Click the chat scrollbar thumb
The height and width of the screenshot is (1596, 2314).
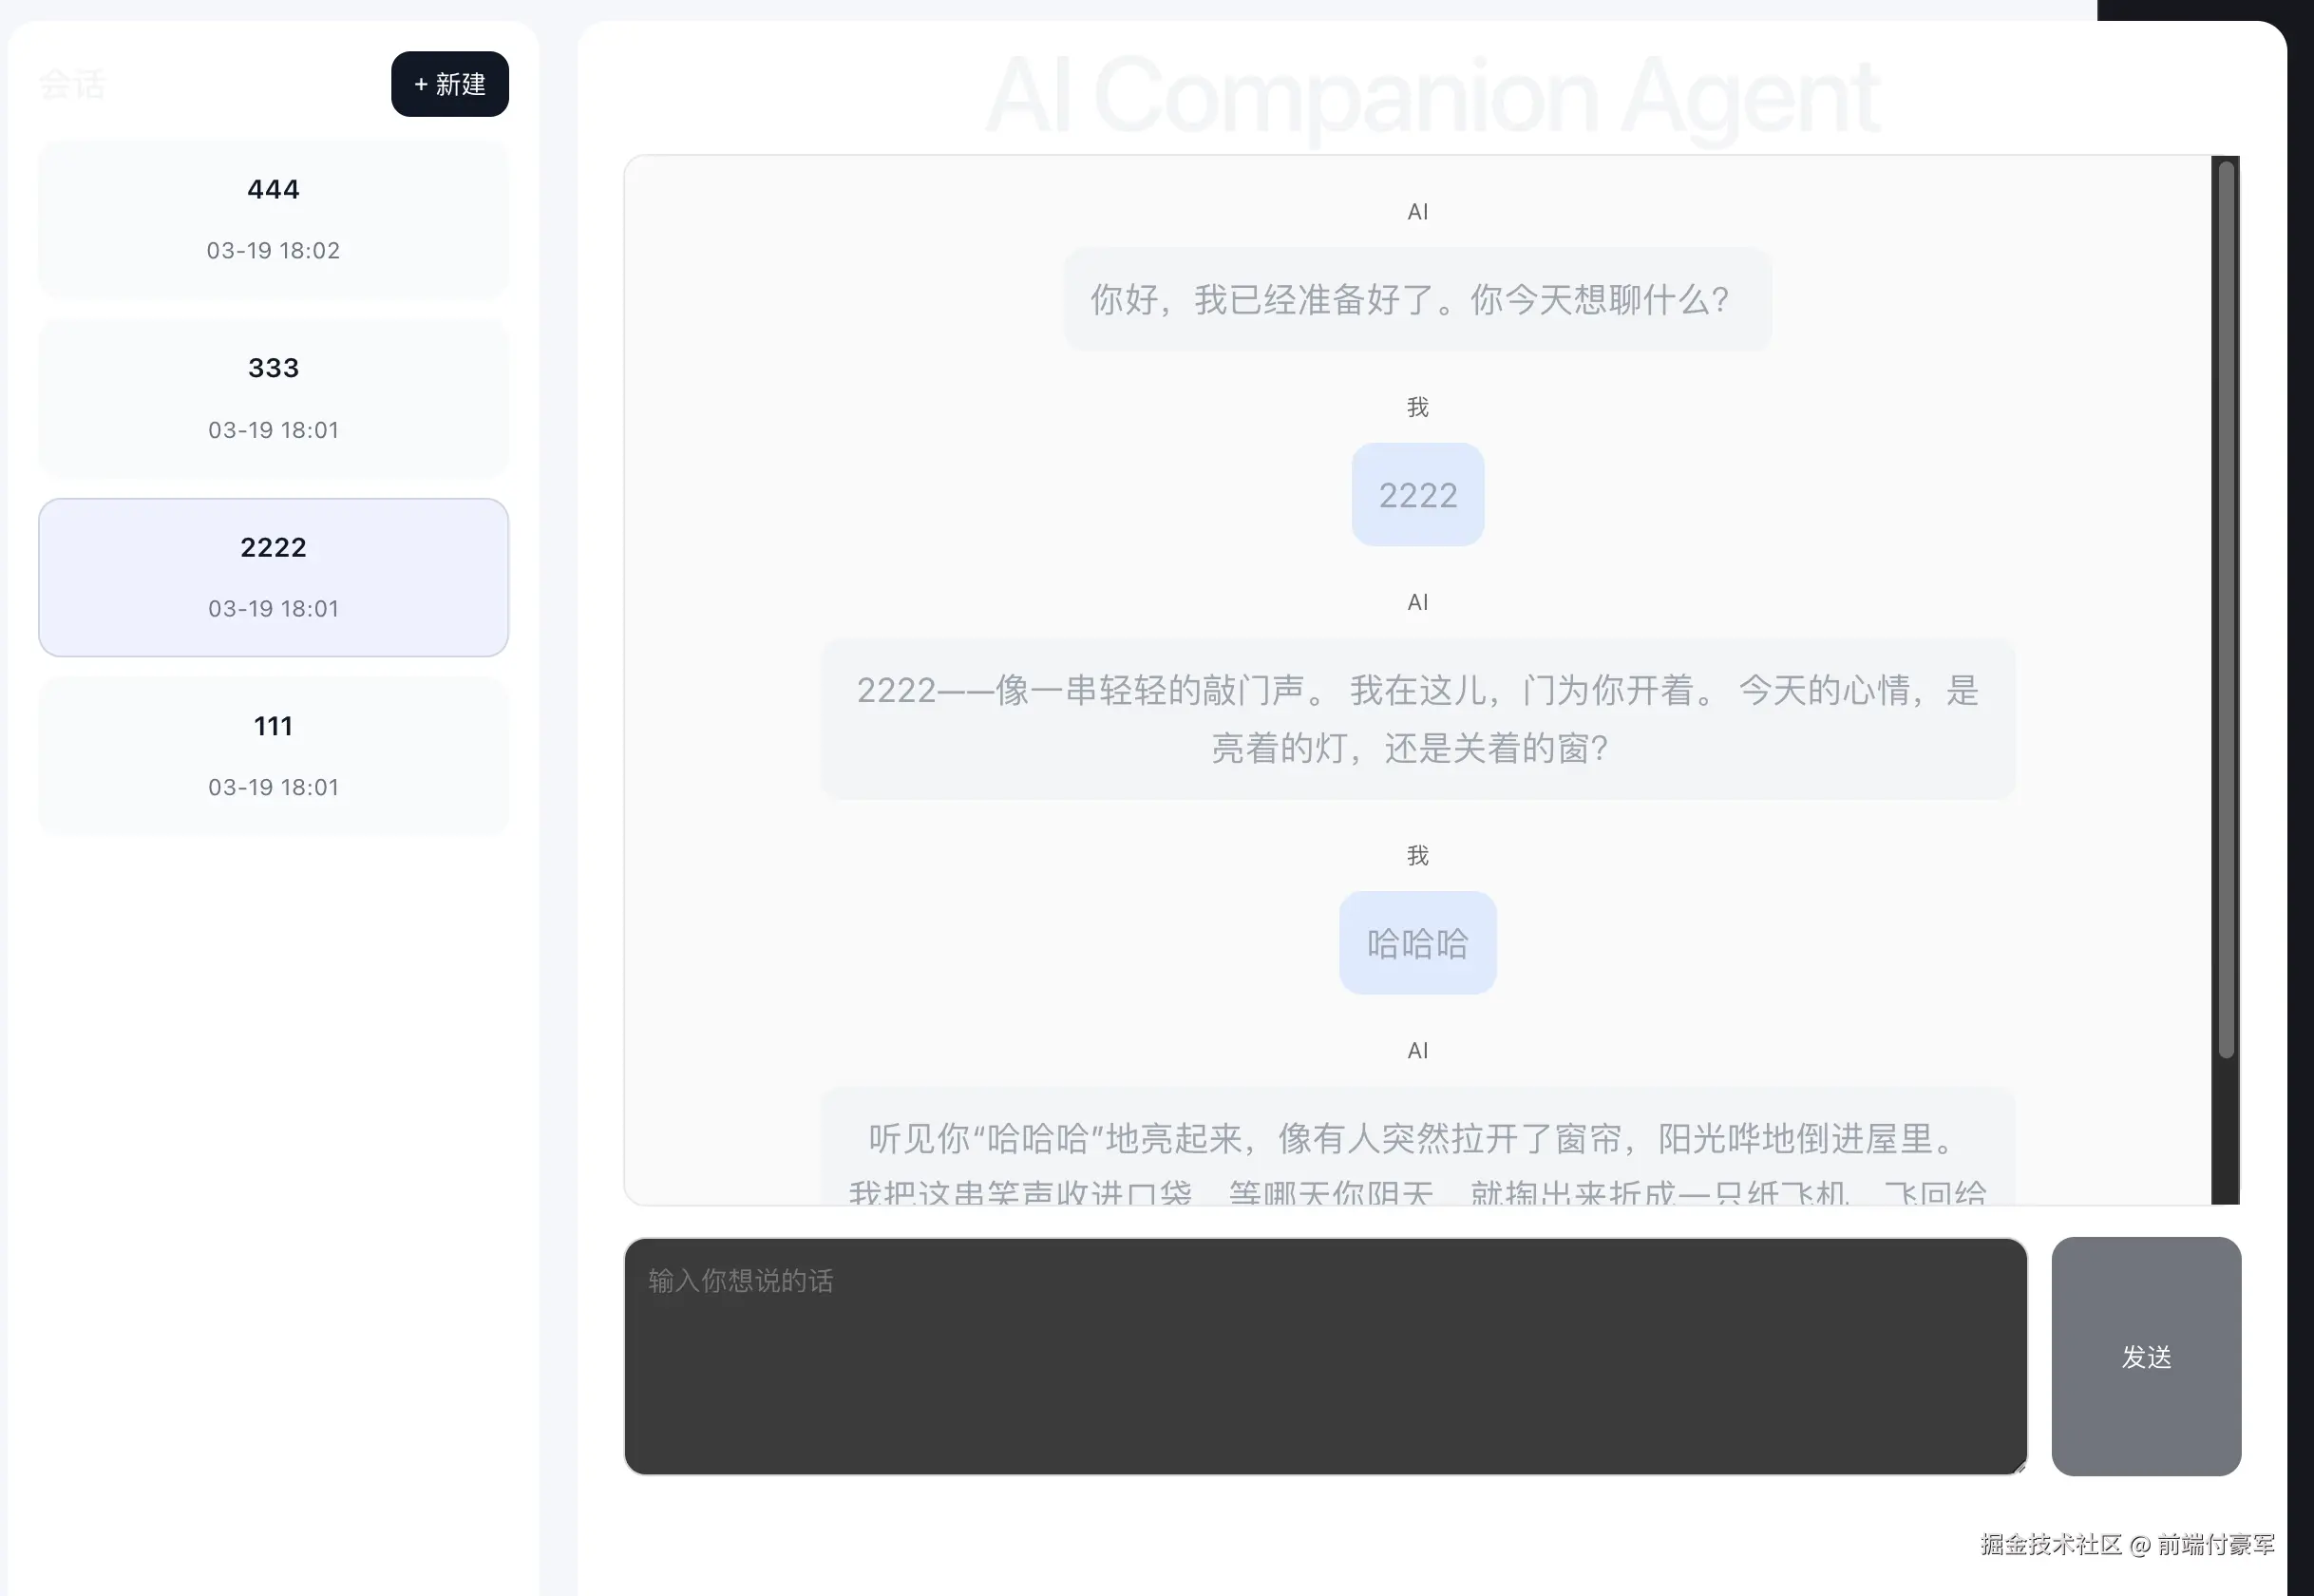[x=2225, y=608]
